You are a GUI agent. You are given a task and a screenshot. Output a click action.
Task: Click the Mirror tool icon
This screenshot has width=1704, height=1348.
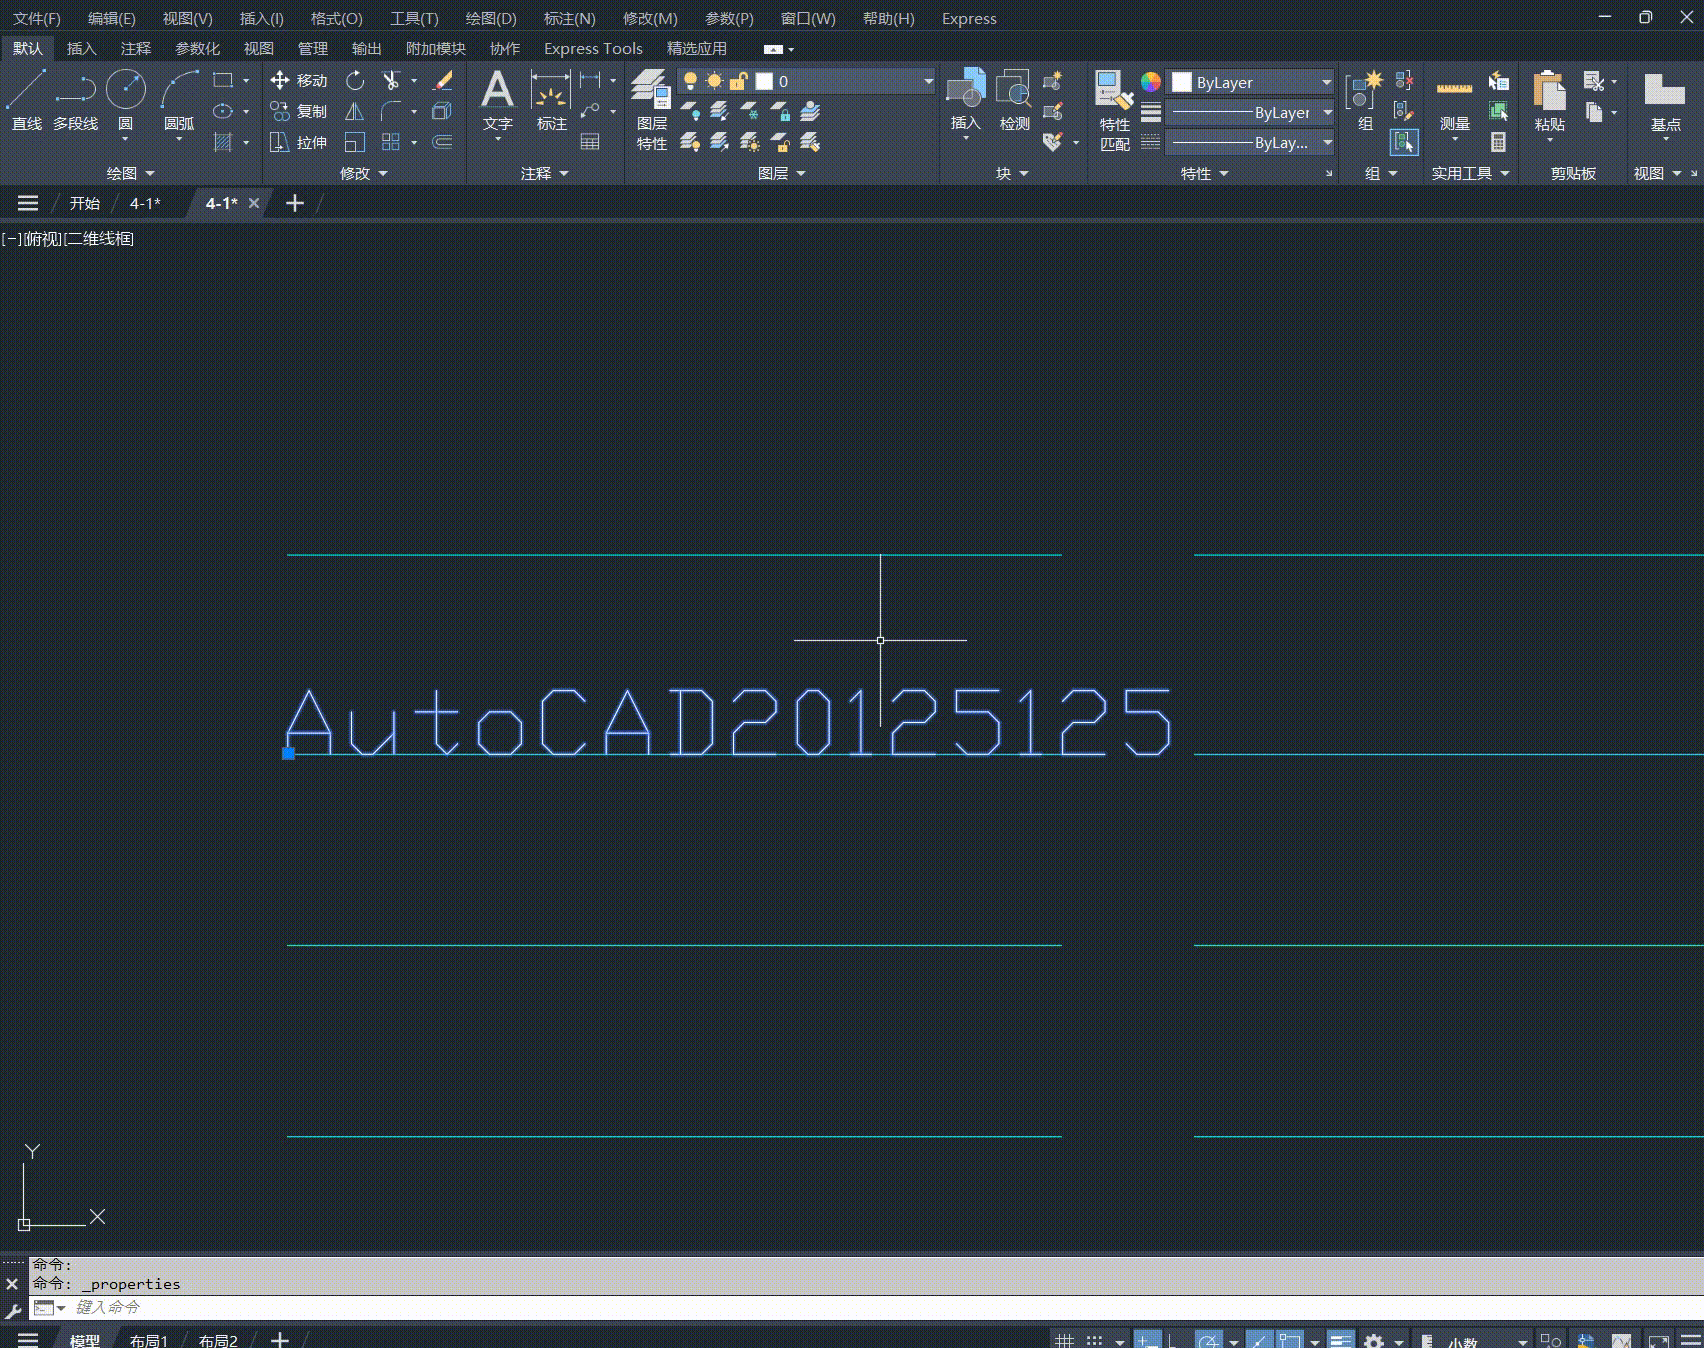355,111
